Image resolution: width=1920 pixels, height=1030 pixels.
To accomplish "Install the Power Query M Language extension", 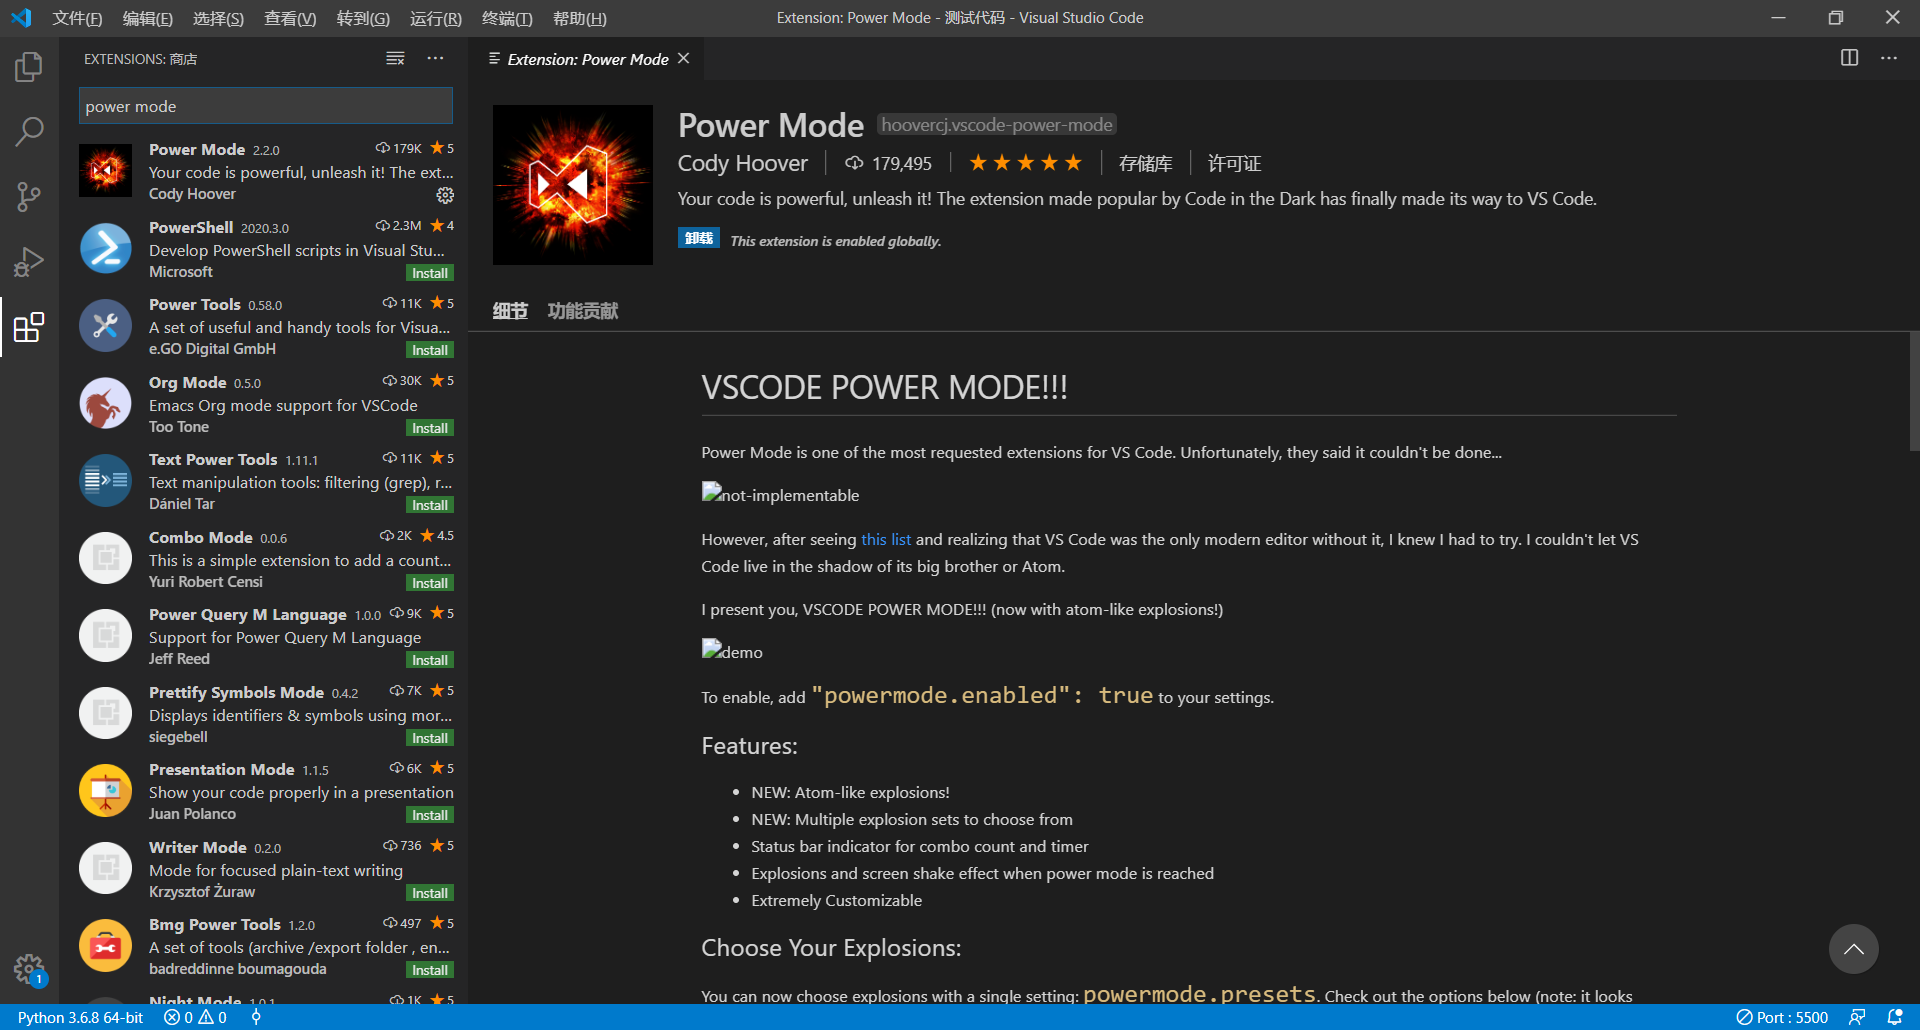I will click(430, 660).
